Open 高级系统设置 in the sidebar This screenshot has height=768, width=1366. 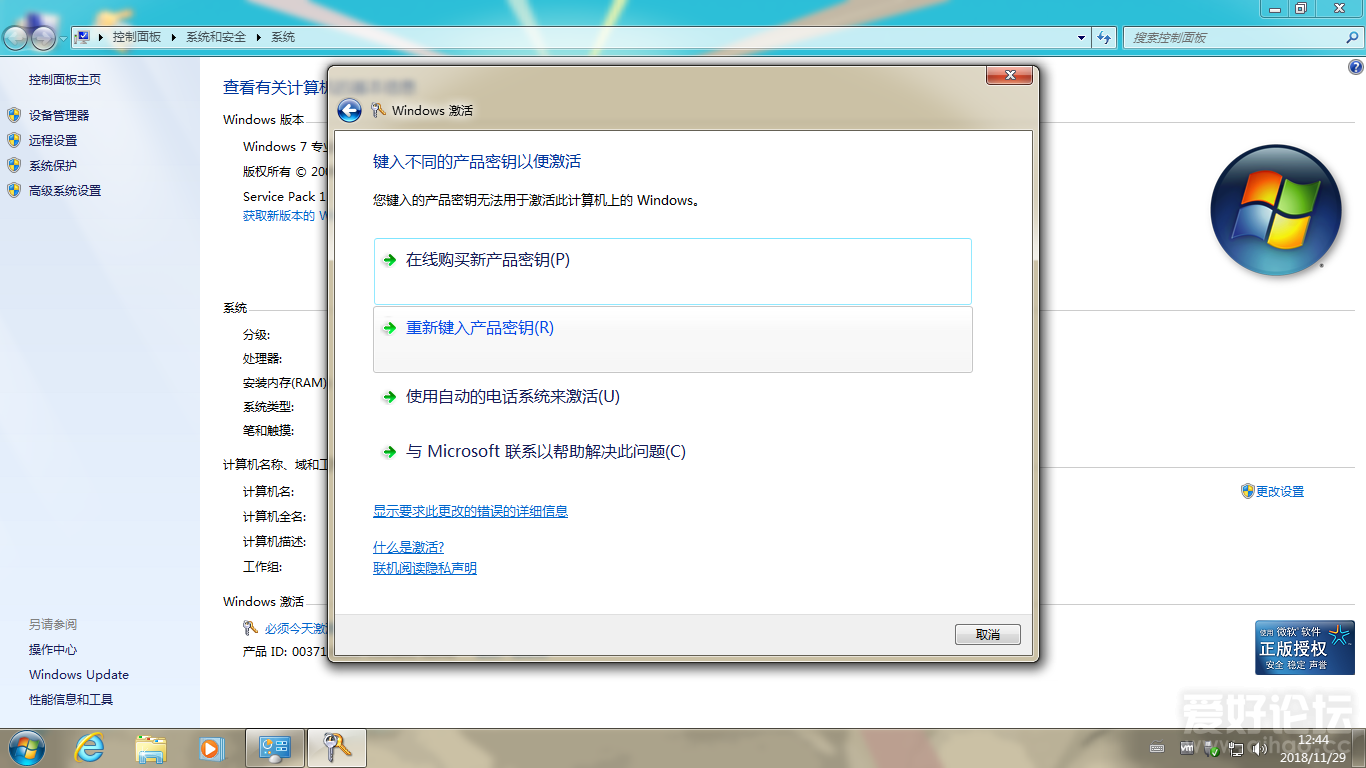click(x=65, y=191)
